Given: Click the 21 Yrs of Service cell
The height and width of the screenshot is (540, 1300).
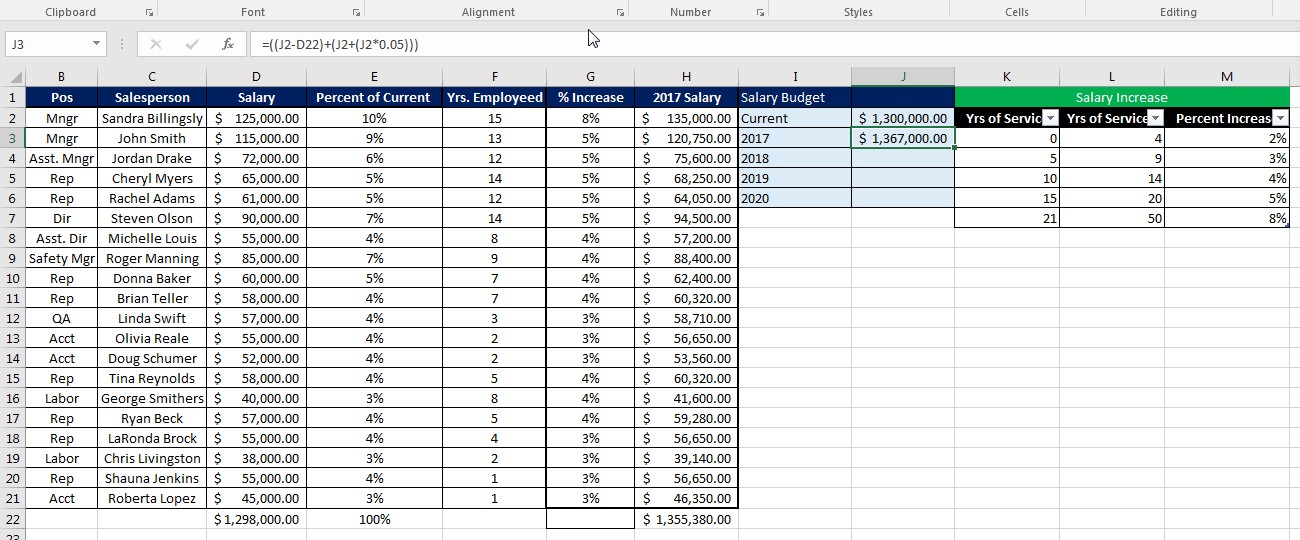Looking at the screenshot, I should coord(1007,218).
